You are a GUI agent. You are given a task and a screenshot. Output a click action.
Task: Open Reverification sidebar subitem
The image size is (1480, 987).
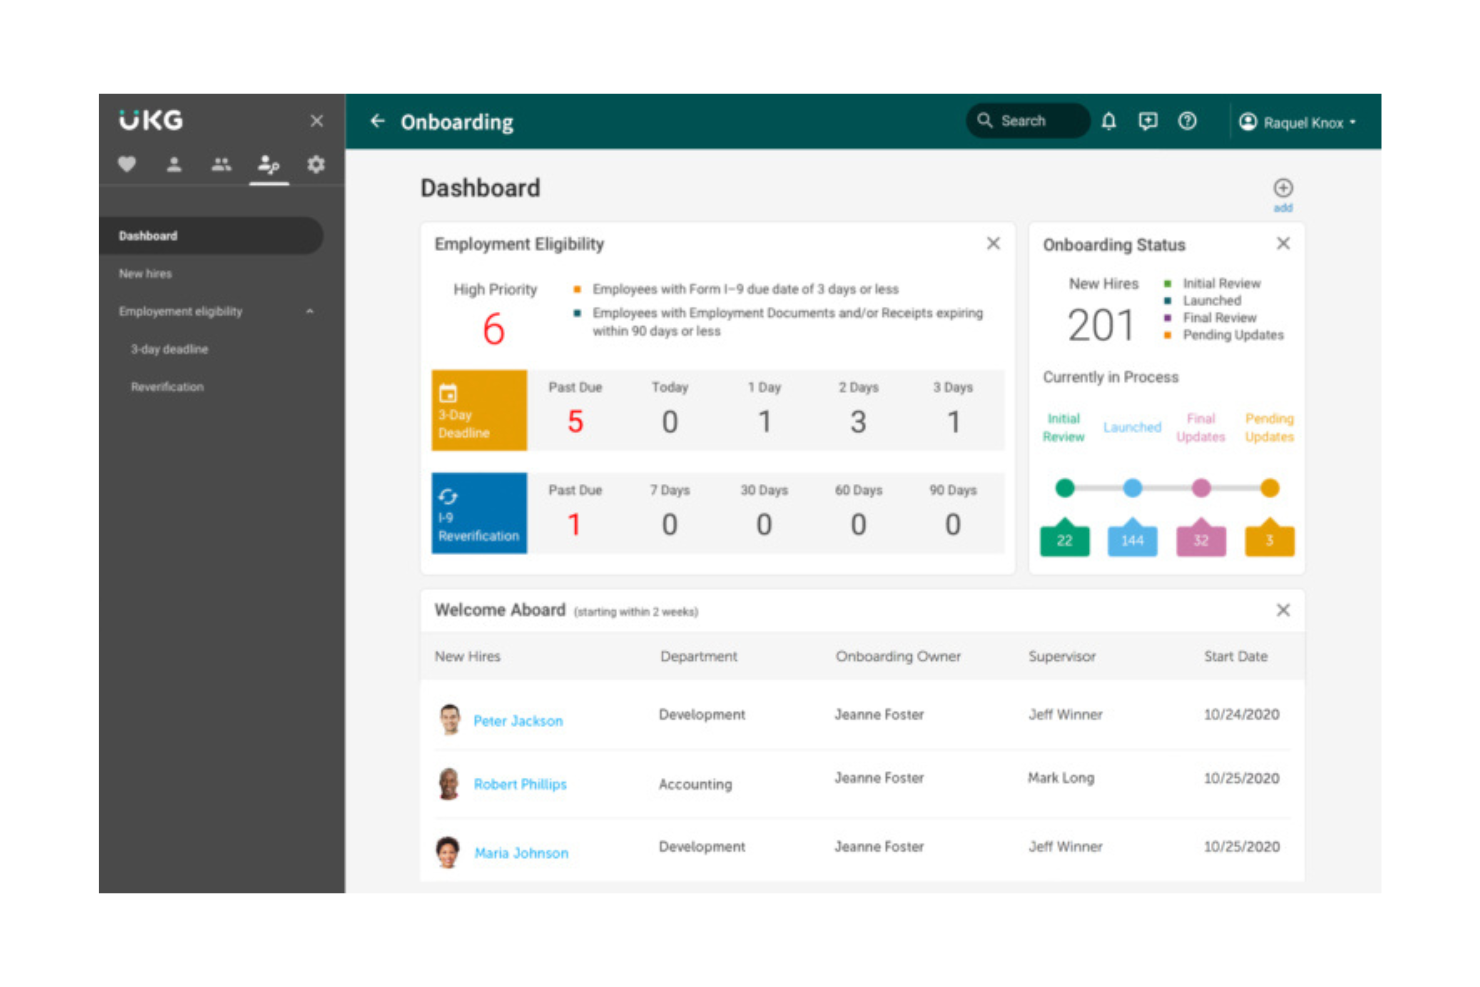pos(167,387)
